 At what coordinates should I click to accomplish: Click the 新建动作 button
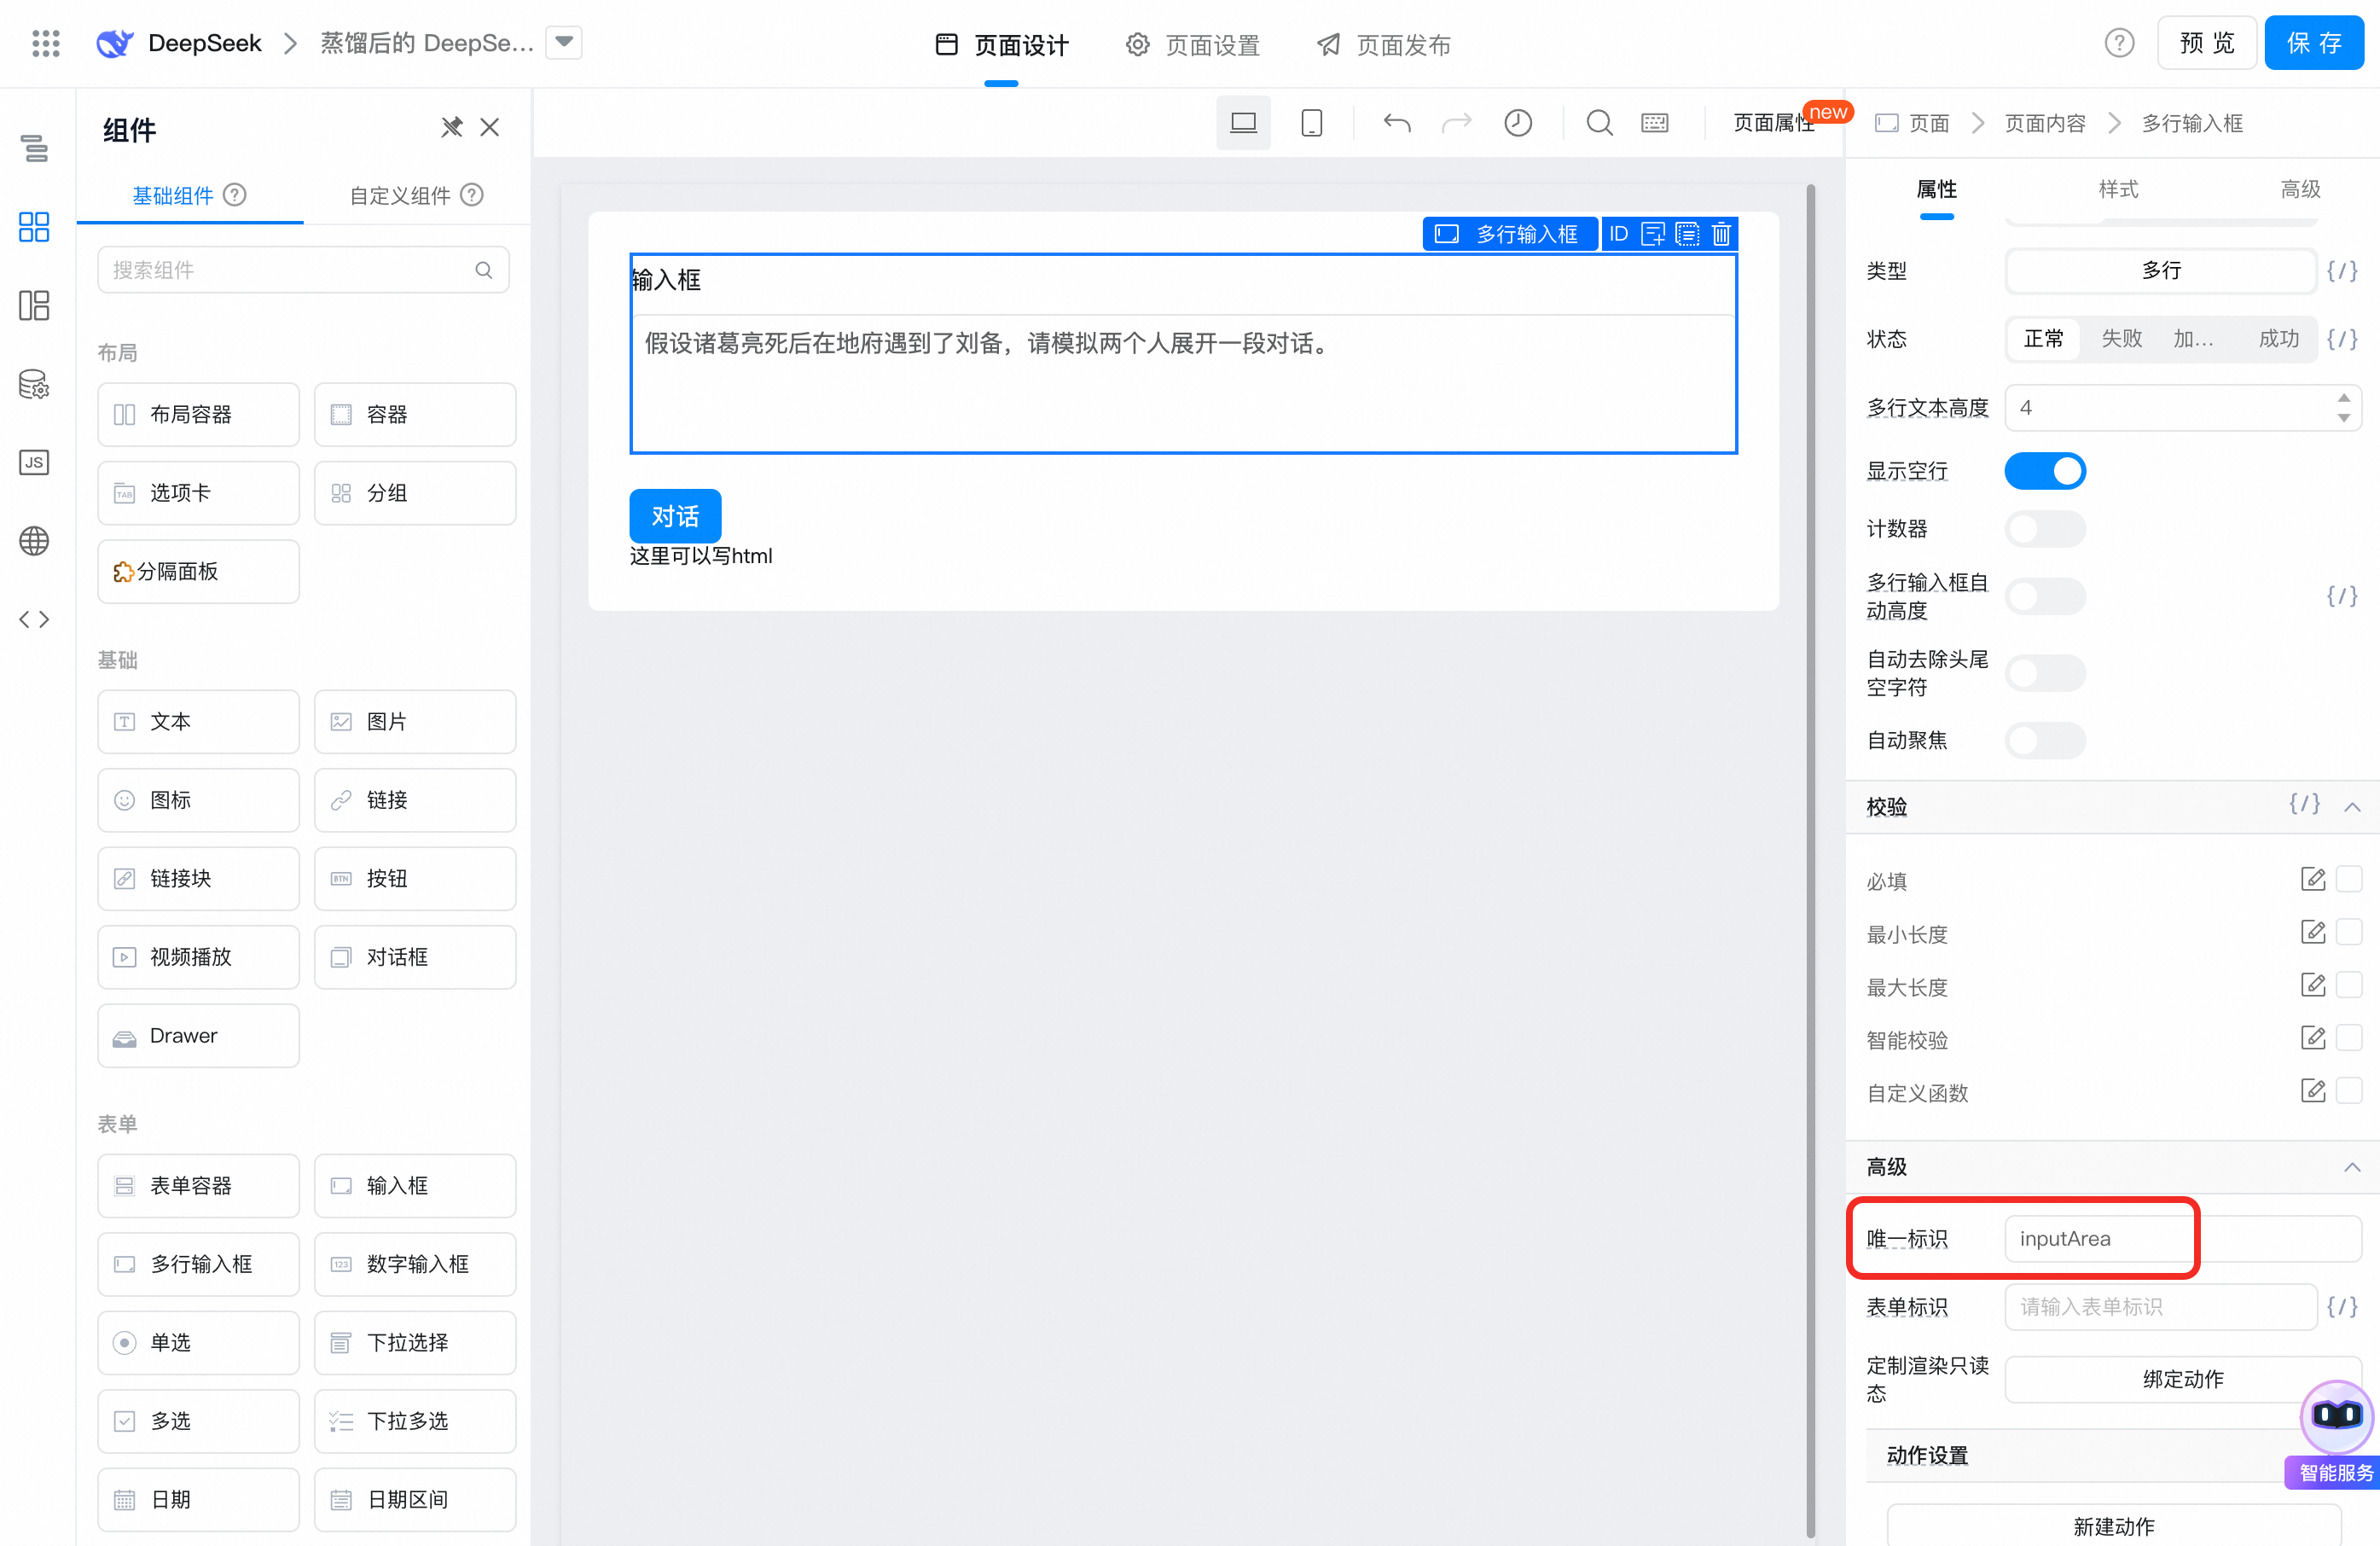click(x=2114, y=1526)
